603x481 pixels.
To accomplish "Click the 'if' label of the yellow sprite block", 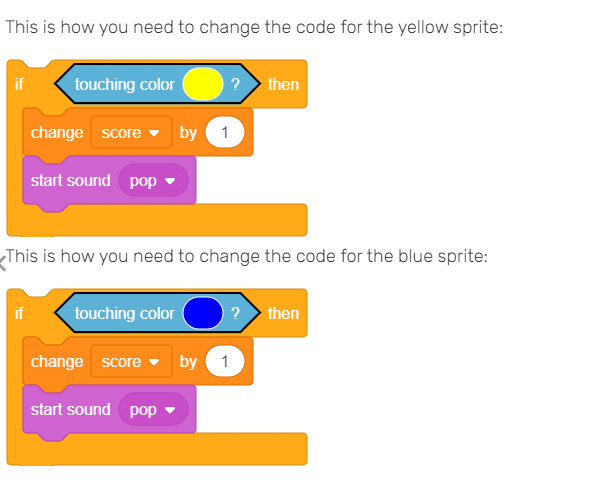I will (x=19, y=85).
